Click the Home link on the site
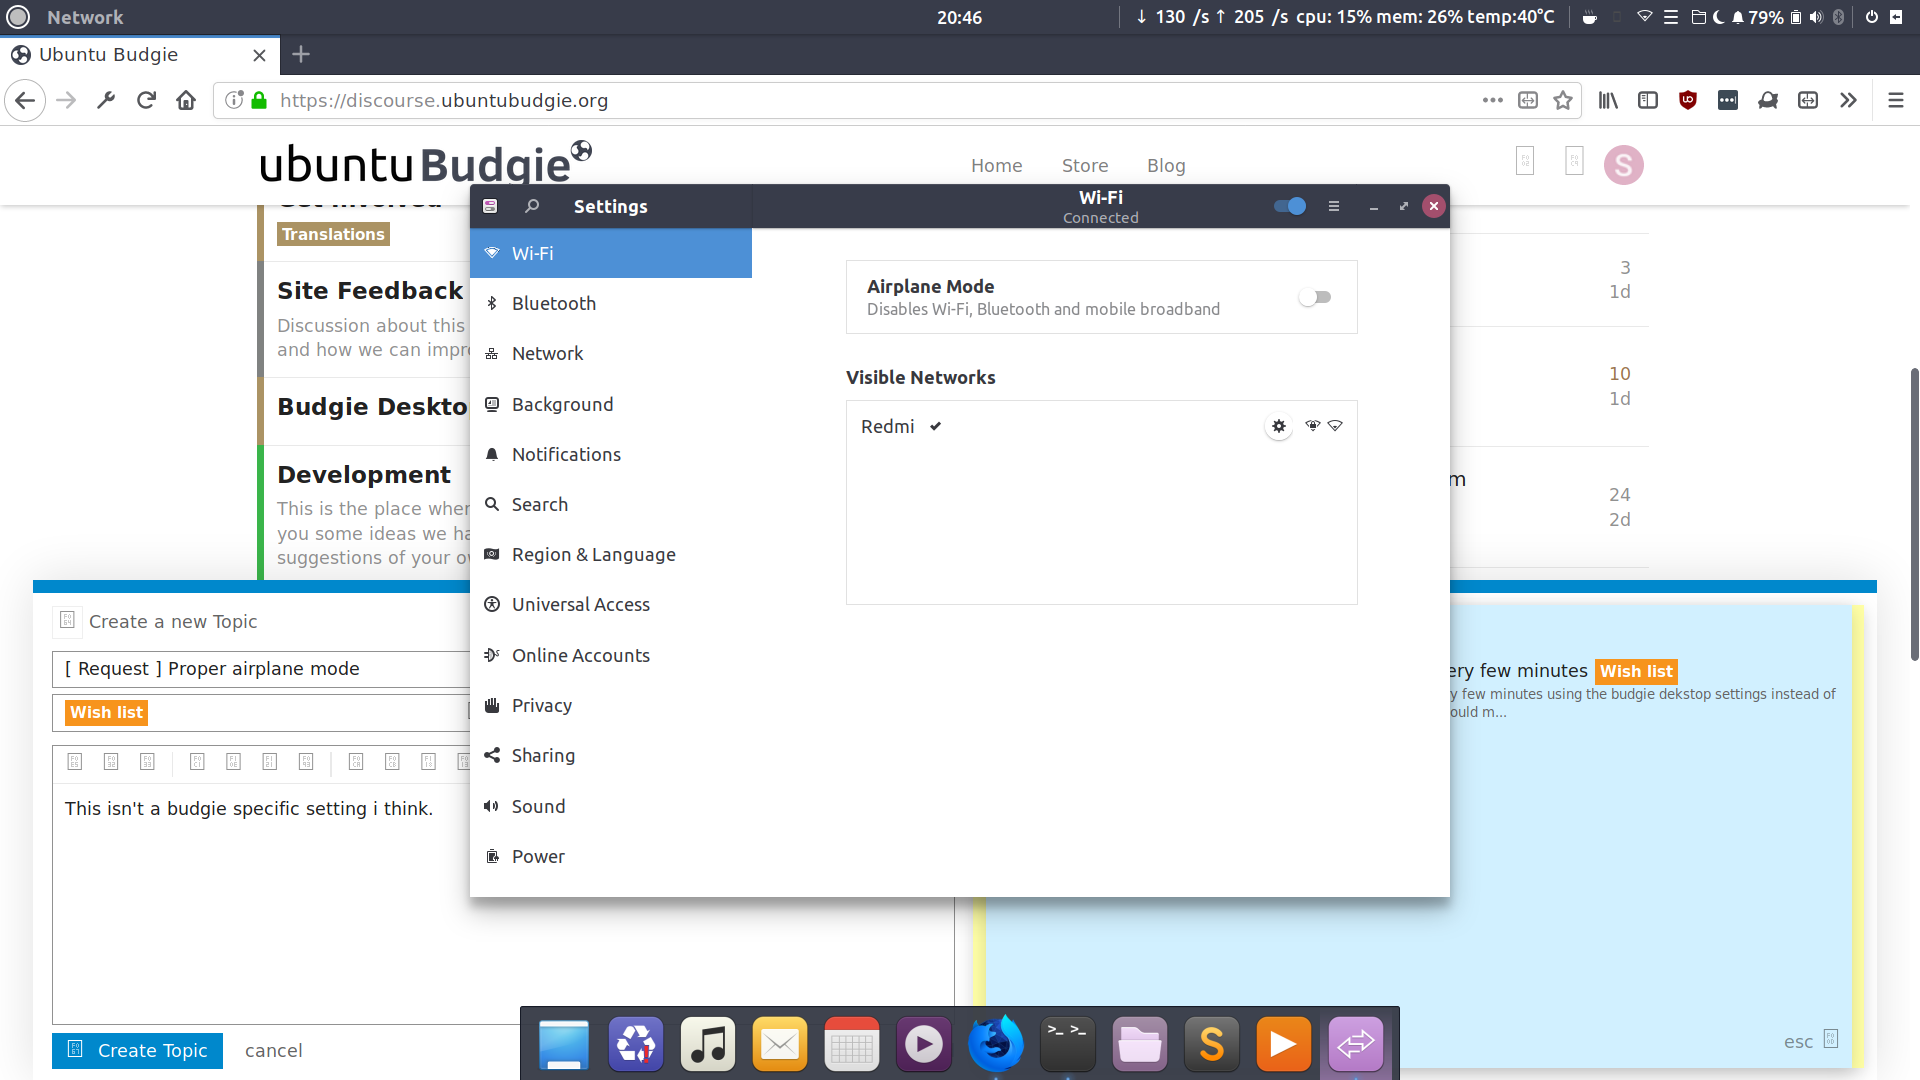This screenshot has width=1920, height=1080. click(996, 165)
